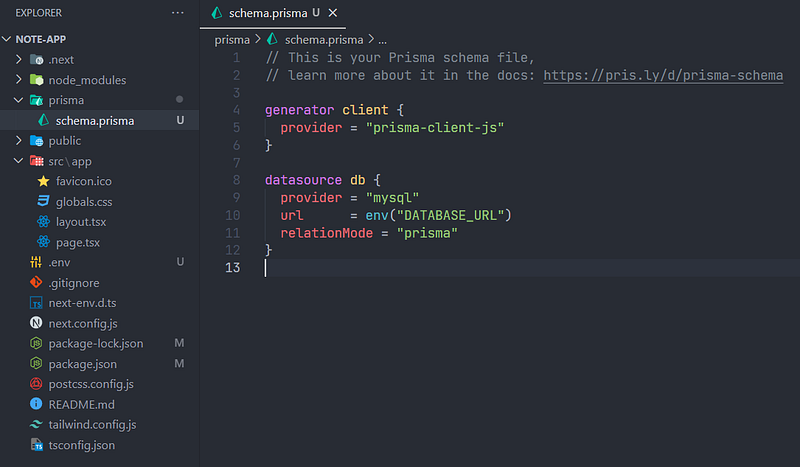Expand the node_modules folder chevron
This screenshot has height=467, width=800.
tap(19, 80)
